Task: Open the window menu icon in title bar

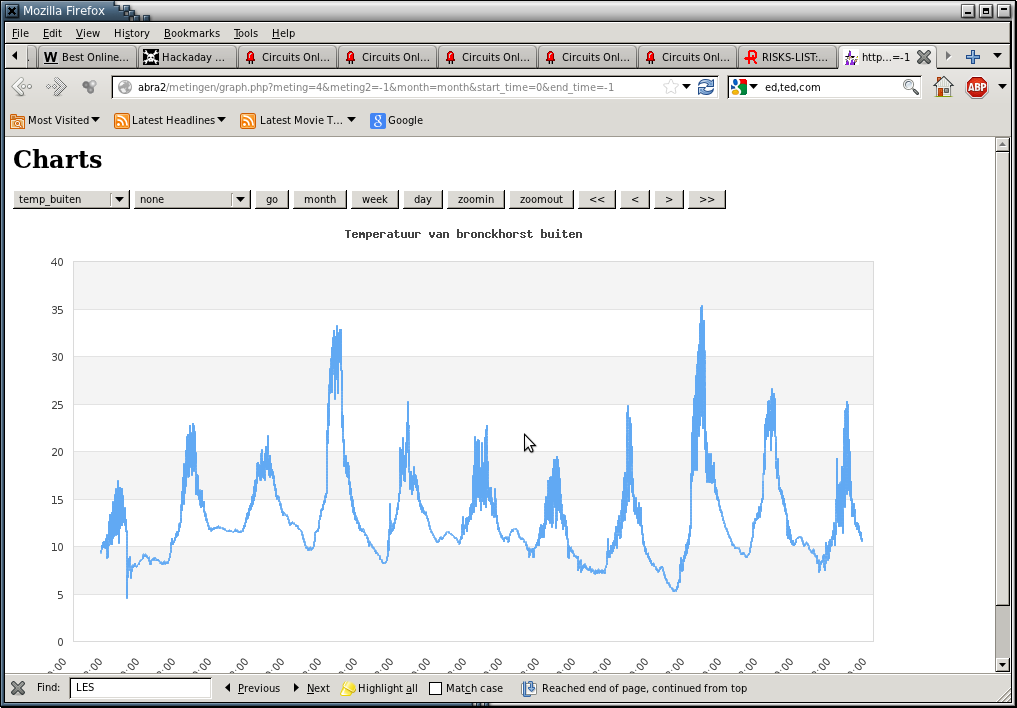Action: 12,10
